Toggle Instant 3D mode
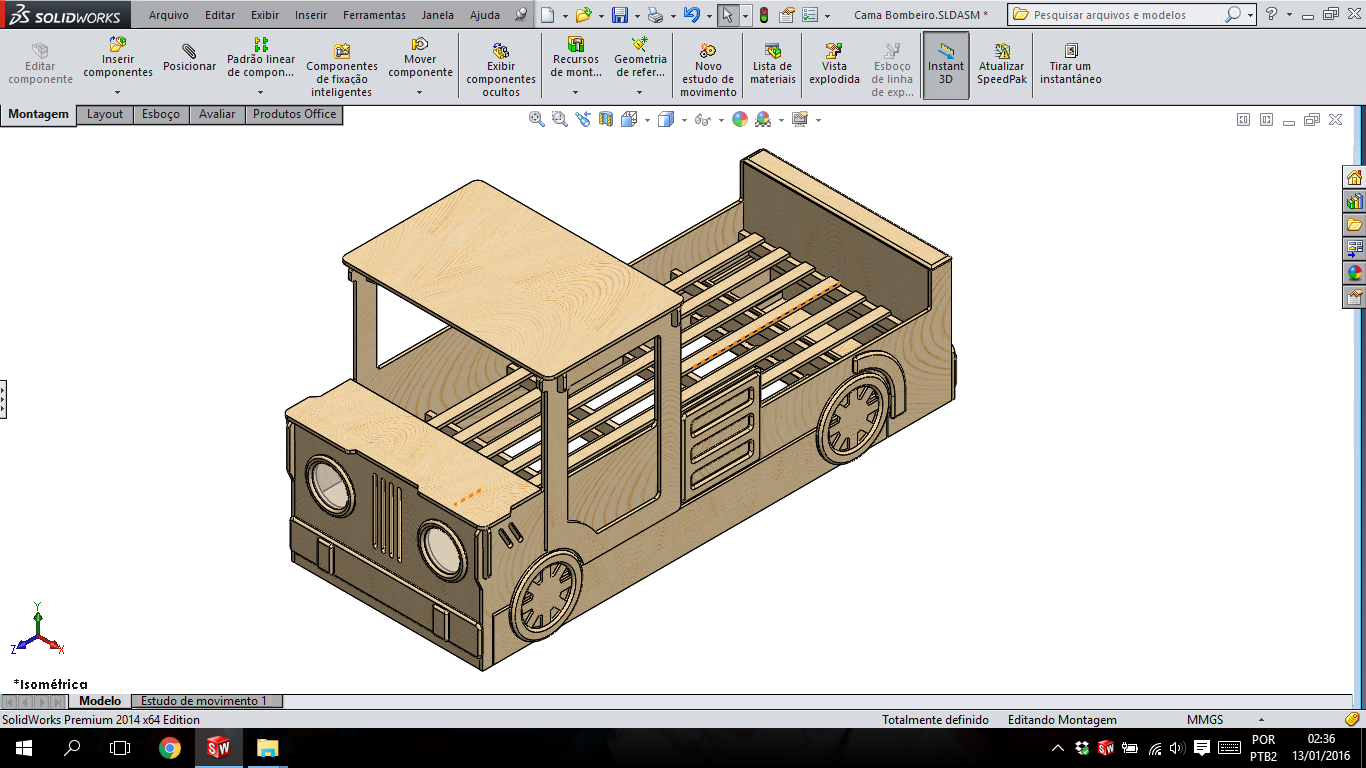Screen dimensions: 1366x768 click(x=946, y=64)
